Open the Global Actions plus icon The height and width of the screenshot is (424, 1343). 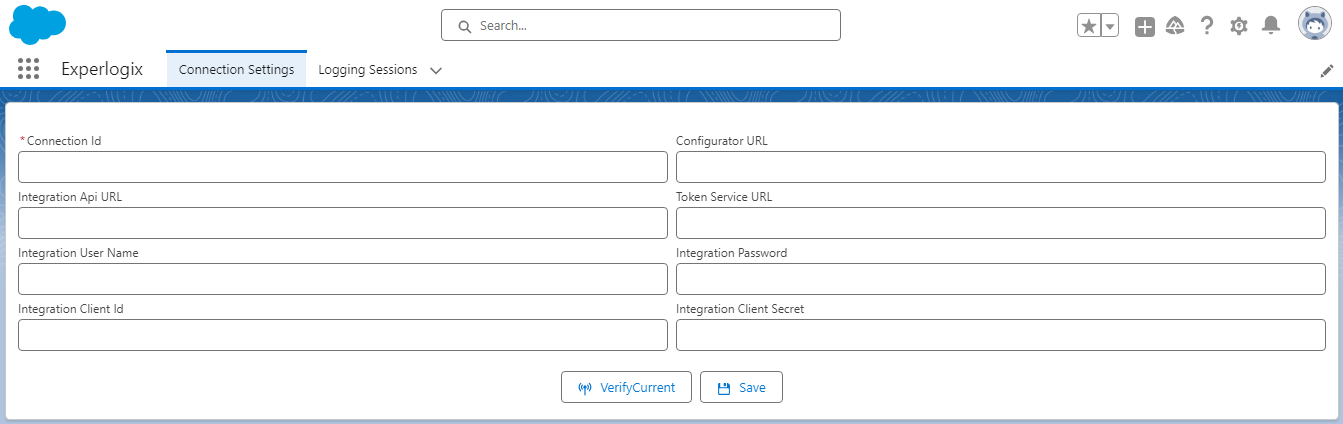coord(1145,27)
